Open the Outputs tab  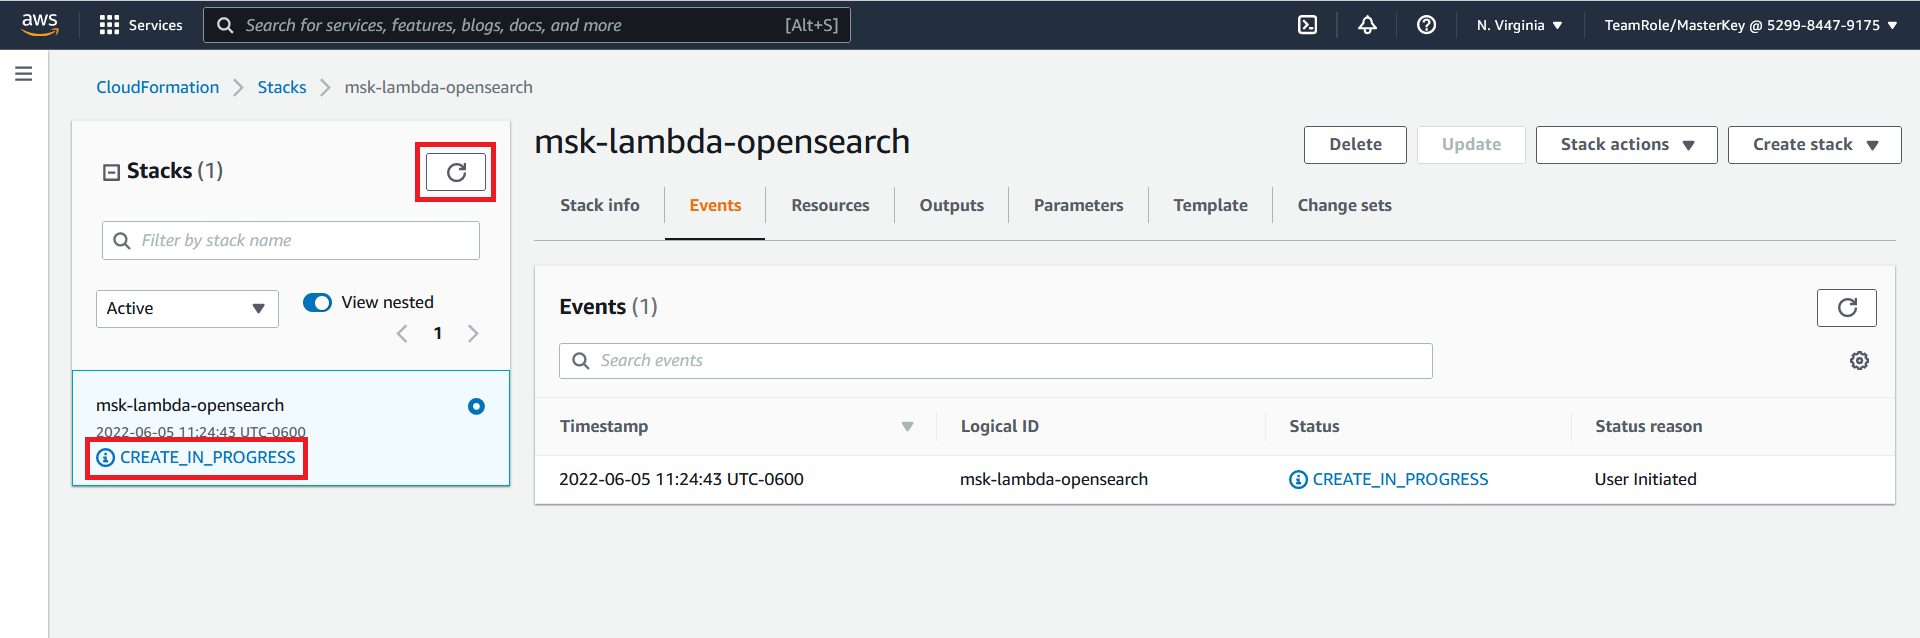coord(952,205)
